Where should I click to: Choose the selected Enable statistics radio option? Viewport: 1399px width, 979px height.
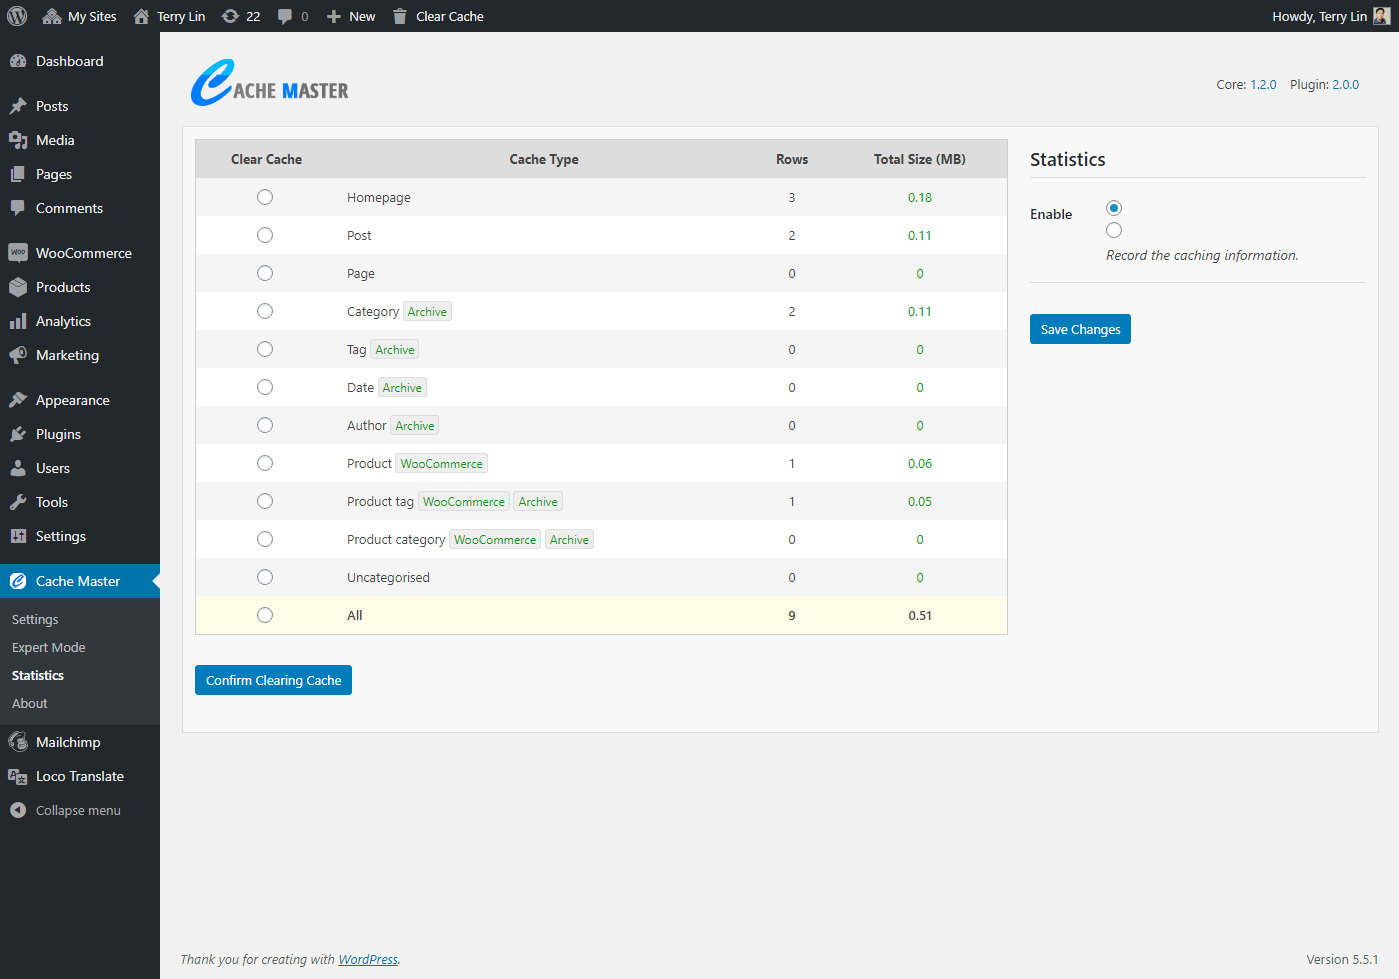1114,208
